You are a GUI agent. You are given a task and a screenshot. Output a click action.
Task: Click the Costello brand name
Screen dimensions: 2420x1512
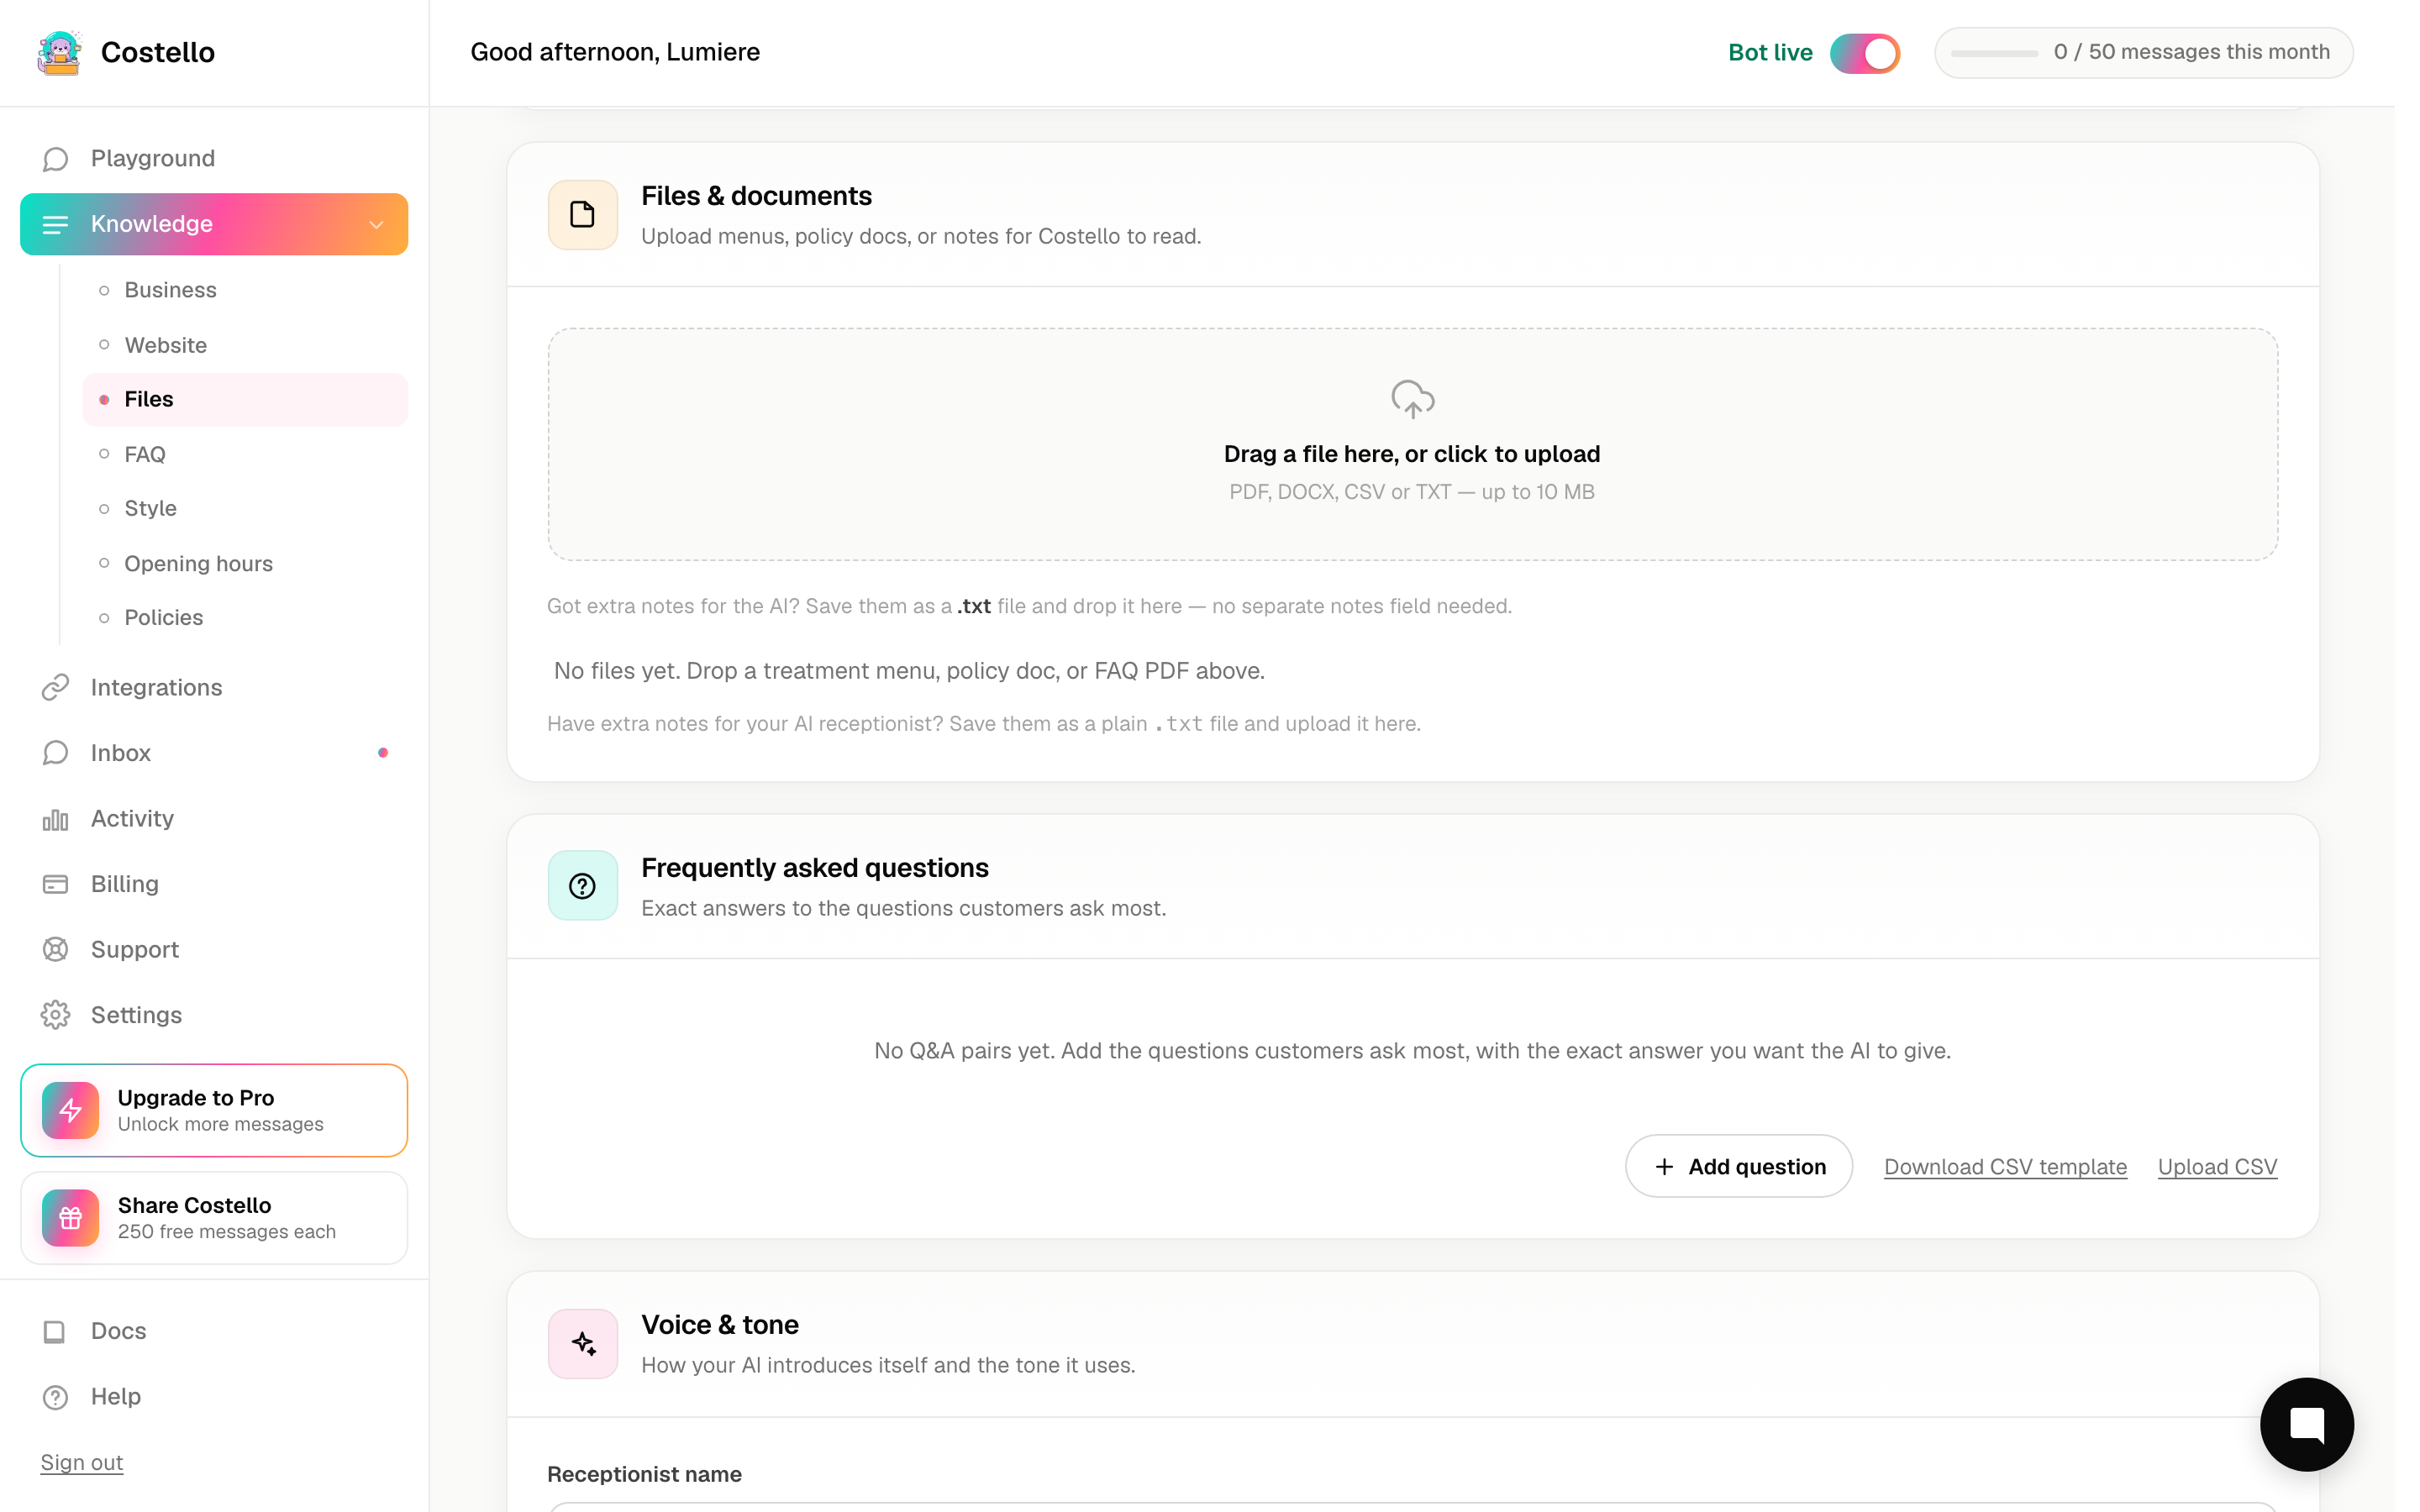coord(158,52)
